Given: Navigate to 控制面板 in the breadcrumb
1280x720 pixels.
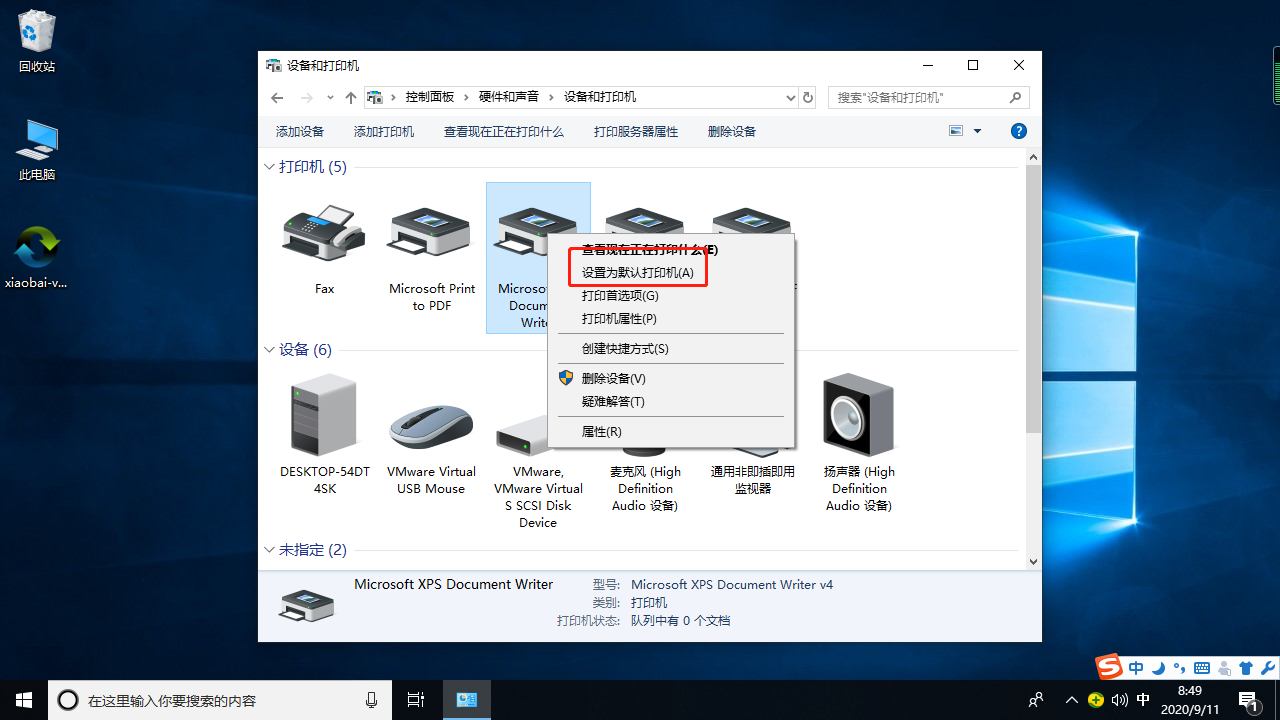Looking at the screenshot, I should coord(430,97).
